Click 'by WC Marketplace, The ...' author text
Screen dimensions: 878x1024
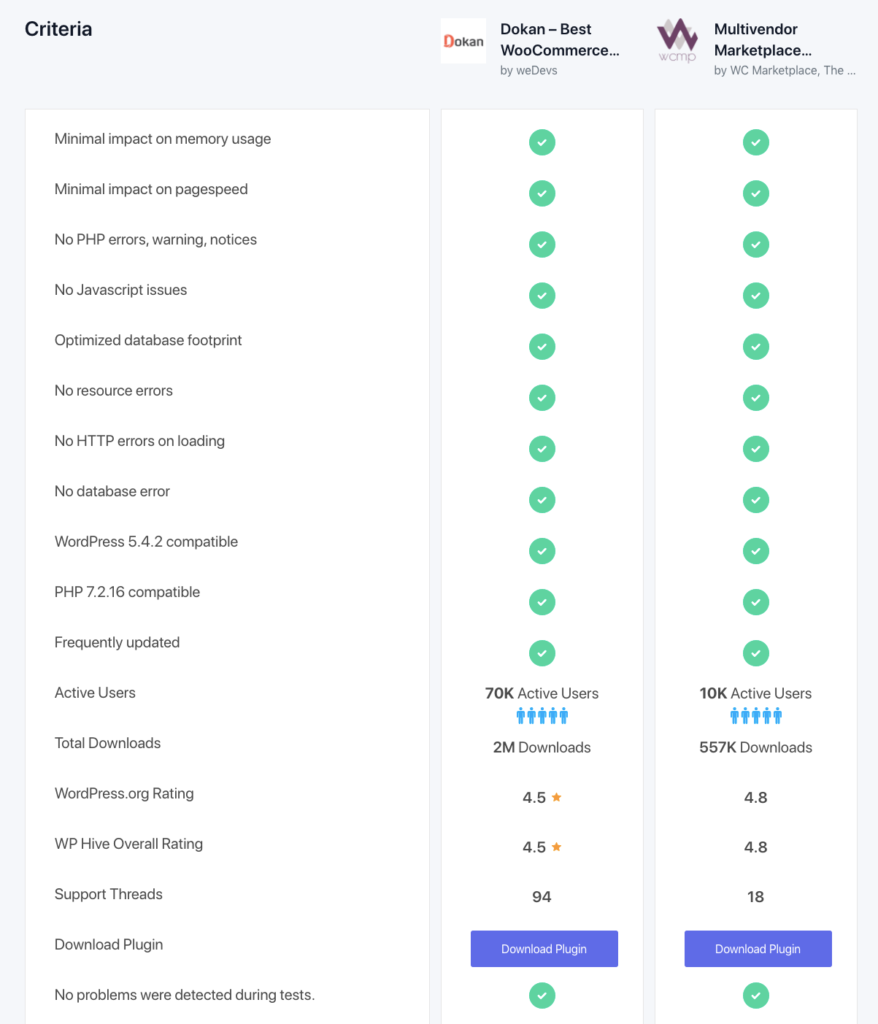click(x=785, y=71)
